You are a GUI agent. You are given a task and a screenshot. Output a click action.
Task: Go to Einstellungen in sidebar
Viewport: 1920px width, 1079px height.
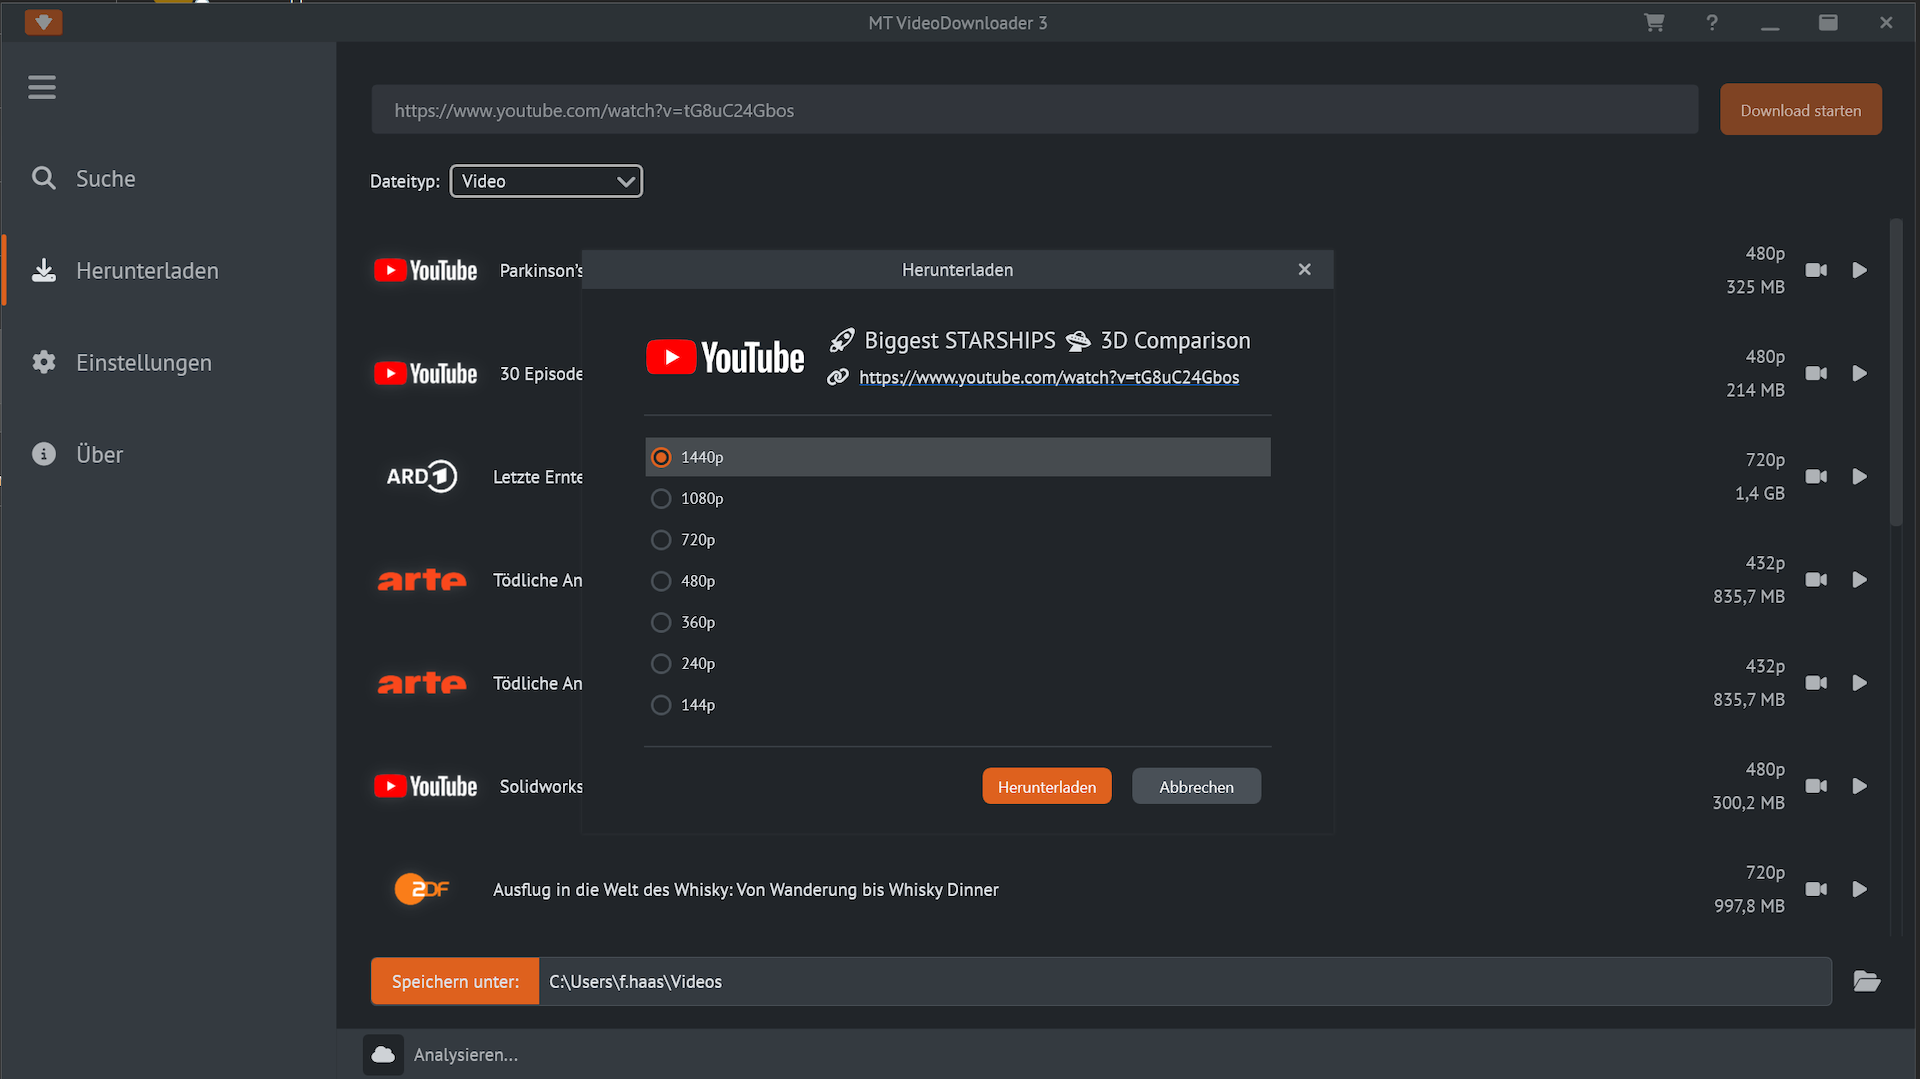click(143, 363)
